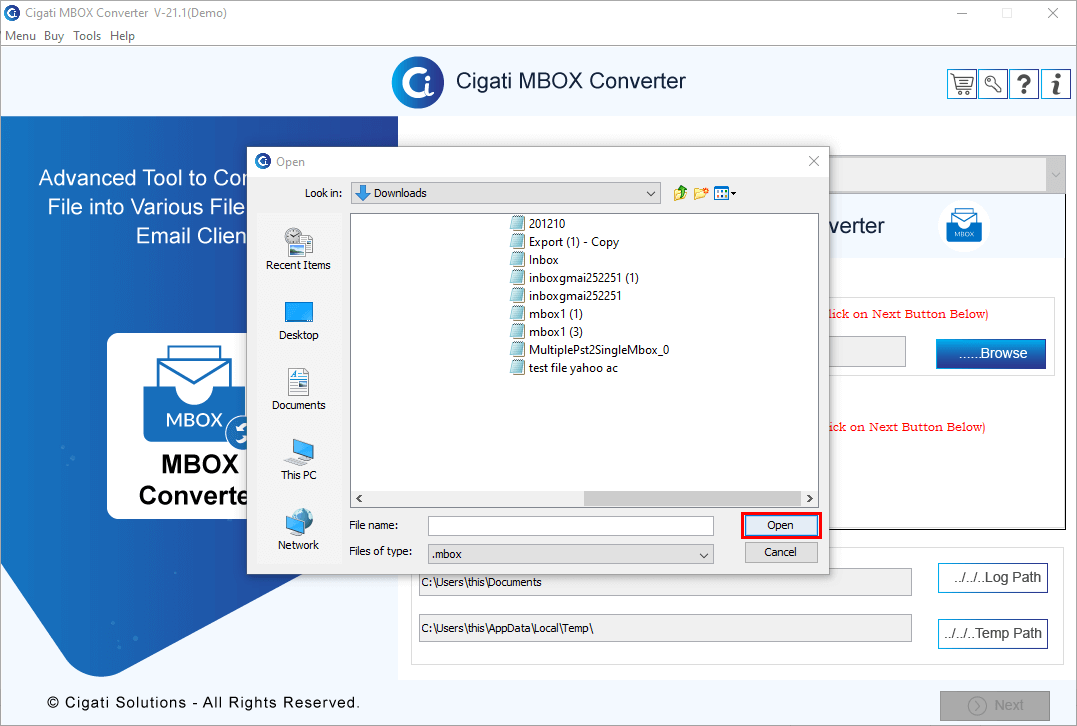Select Documents in the places sidebar
1077x726 pixels.
coord(298,389)
